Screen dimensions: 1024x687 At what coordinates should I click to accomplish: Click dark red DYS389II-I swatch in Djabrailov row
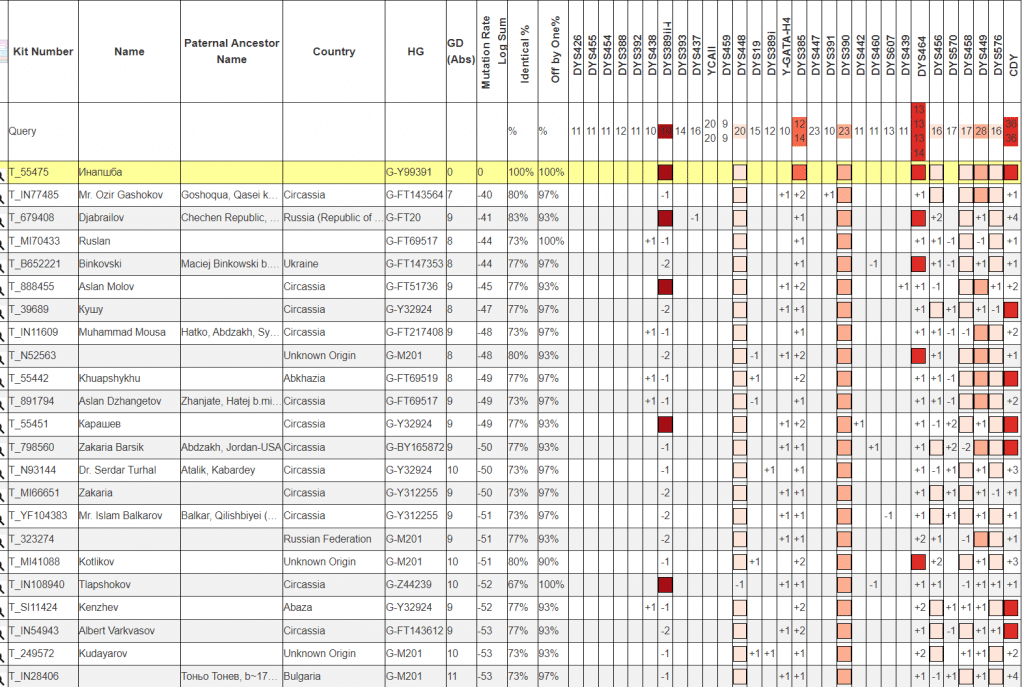click(x=665, y=218)
